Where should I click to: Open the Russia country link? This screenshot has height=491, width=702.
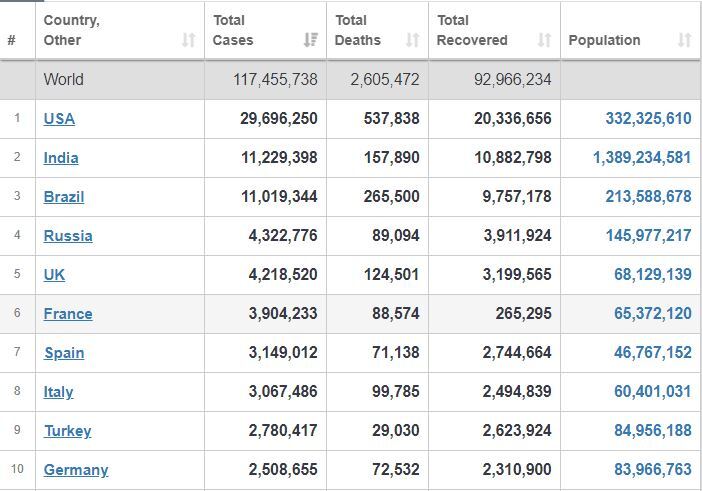coord(68,235)
